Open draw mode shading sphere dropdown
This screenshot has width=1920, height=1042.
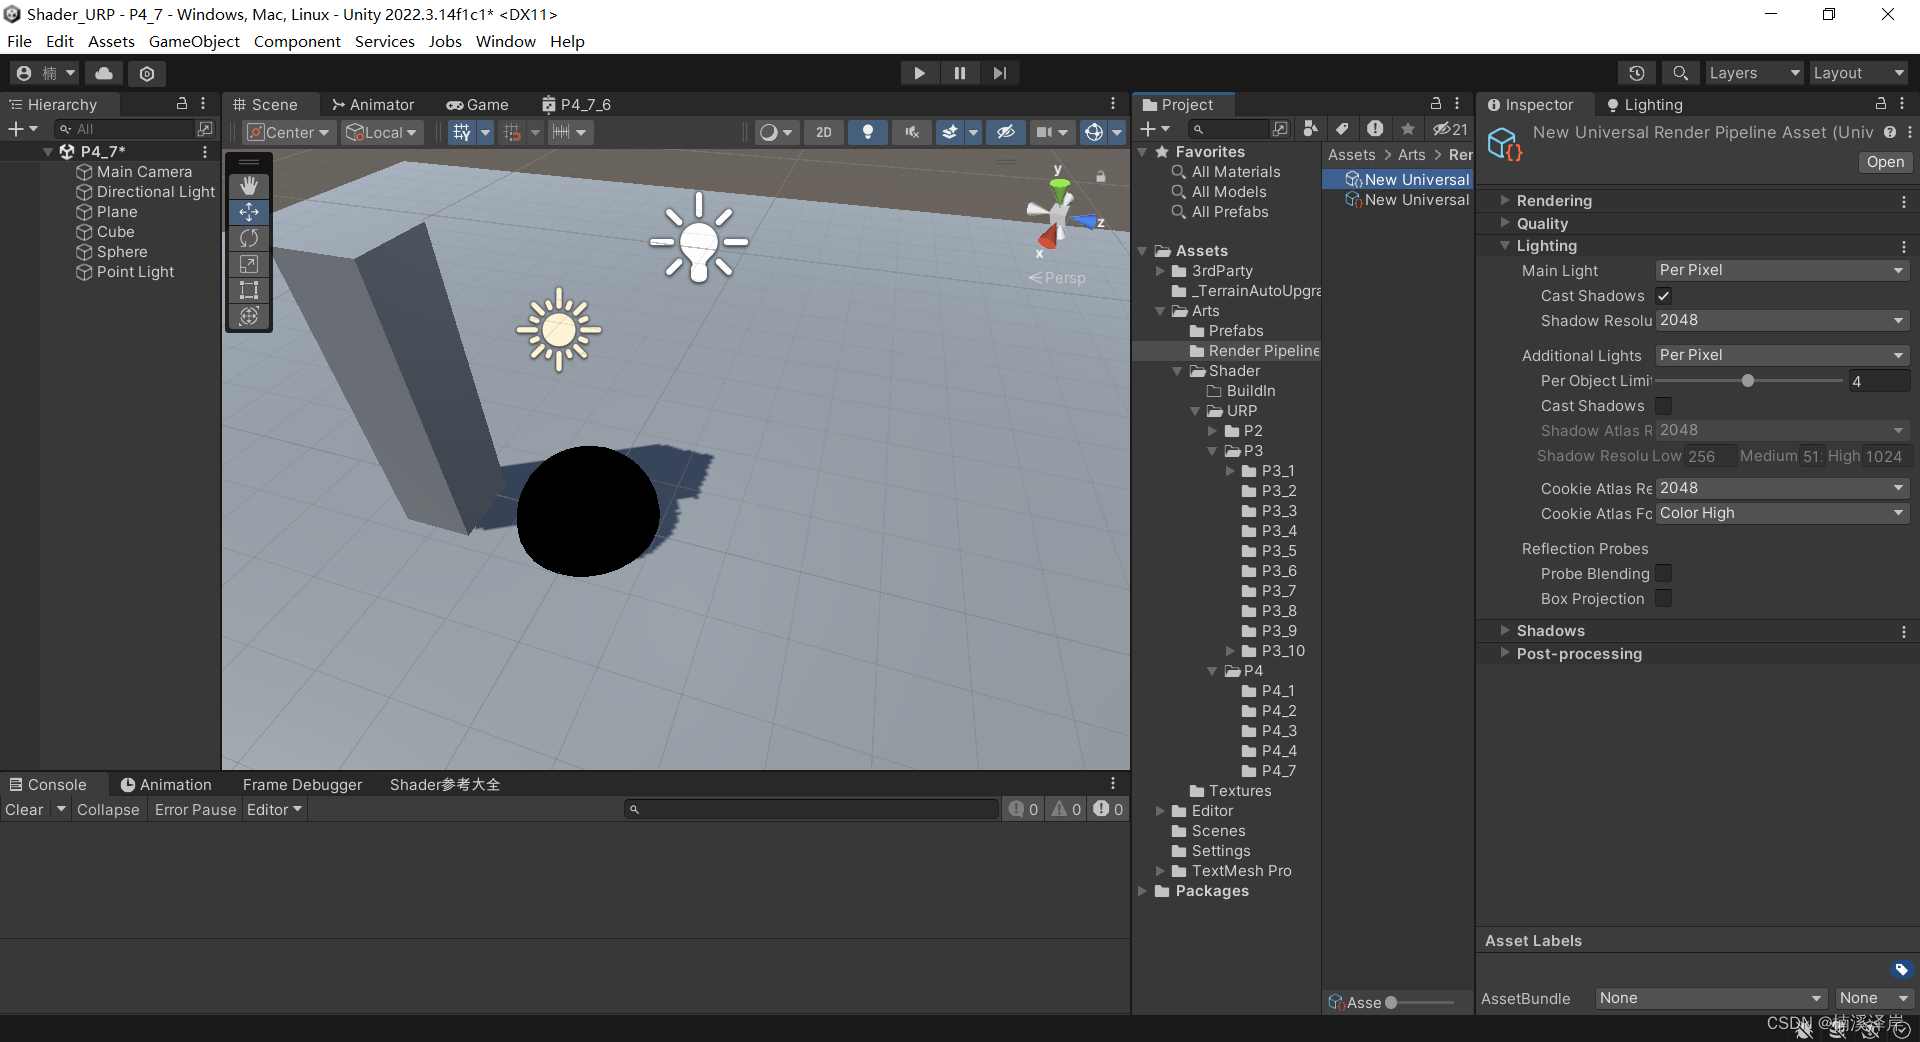click(776, 132)
